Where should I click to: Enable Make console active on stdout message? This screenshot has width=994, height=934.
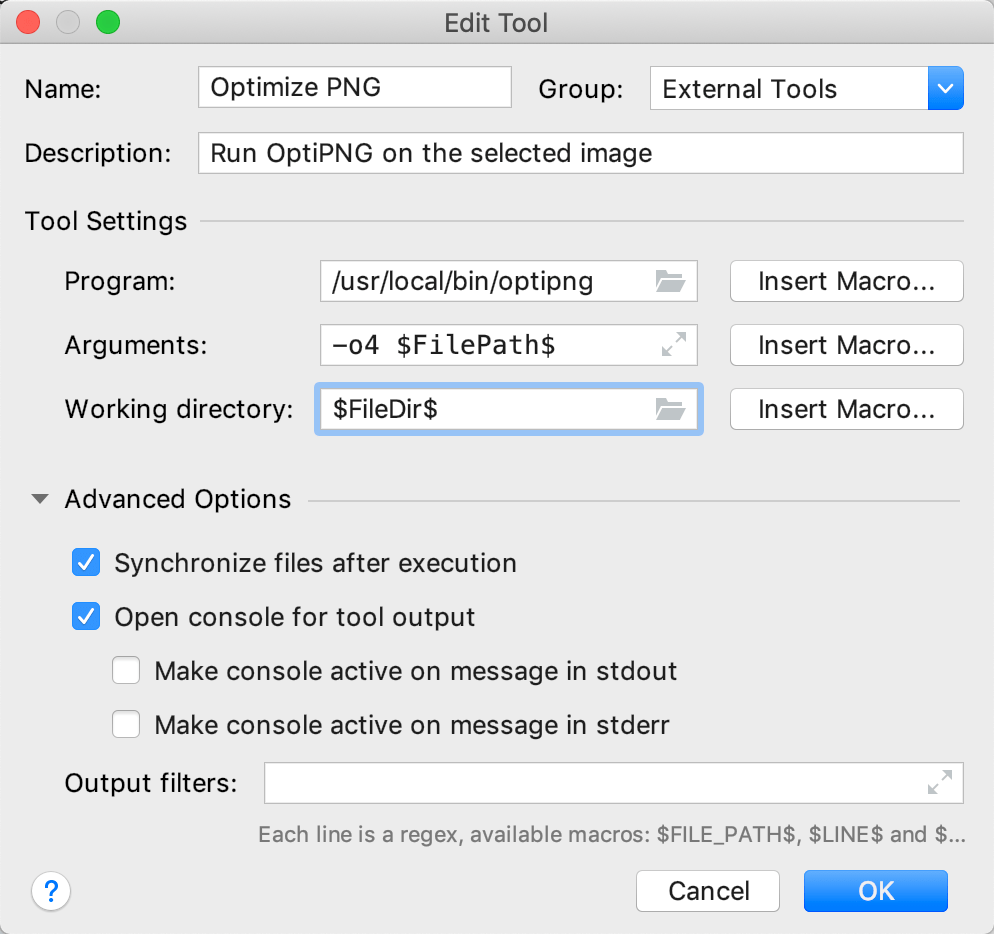click(126, 670)
